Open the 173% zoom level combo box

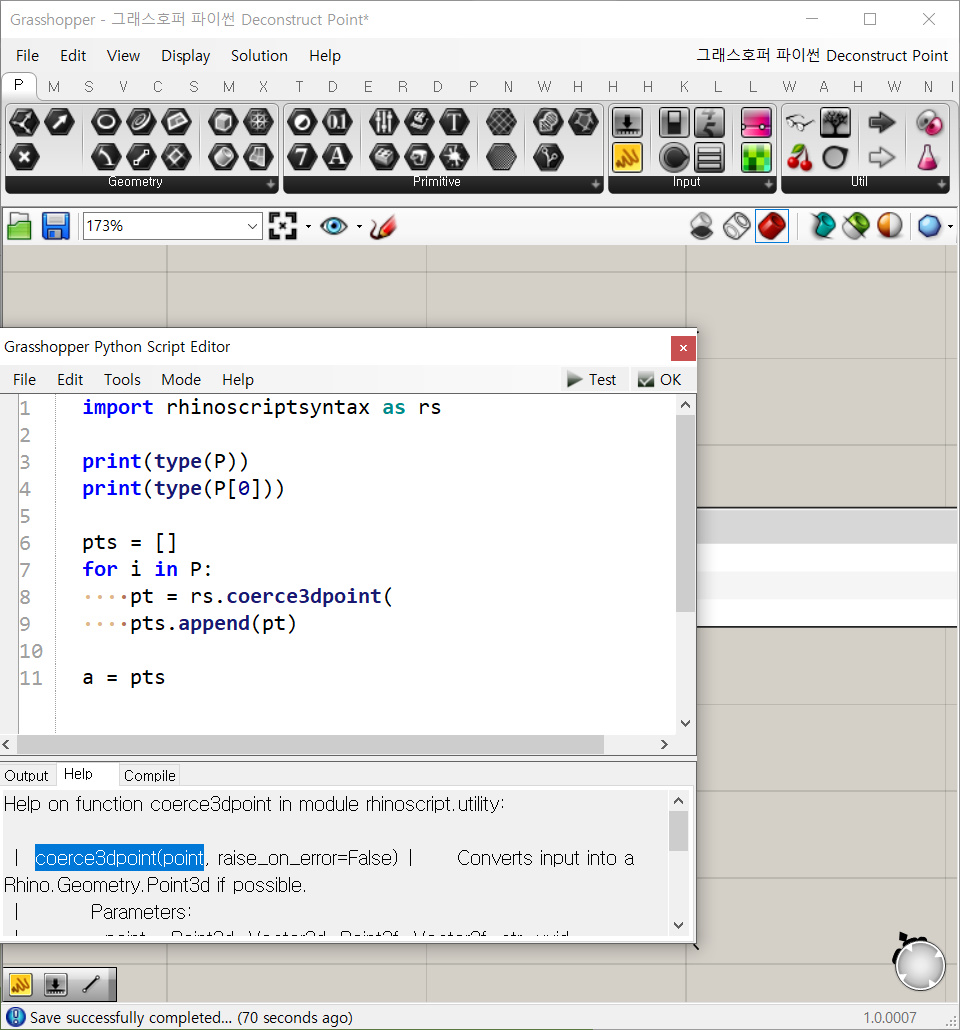(172, 226)
